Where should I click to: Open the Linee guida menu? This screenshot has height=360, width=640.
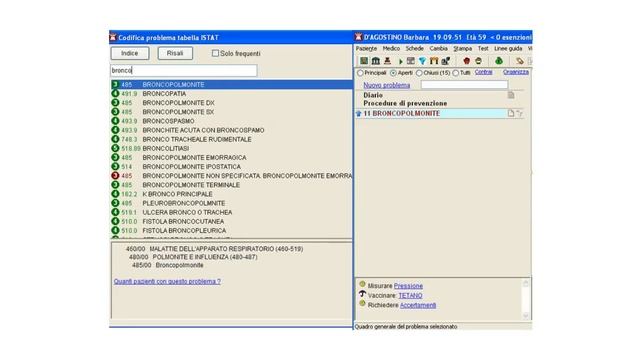click(x=508, y=49)
